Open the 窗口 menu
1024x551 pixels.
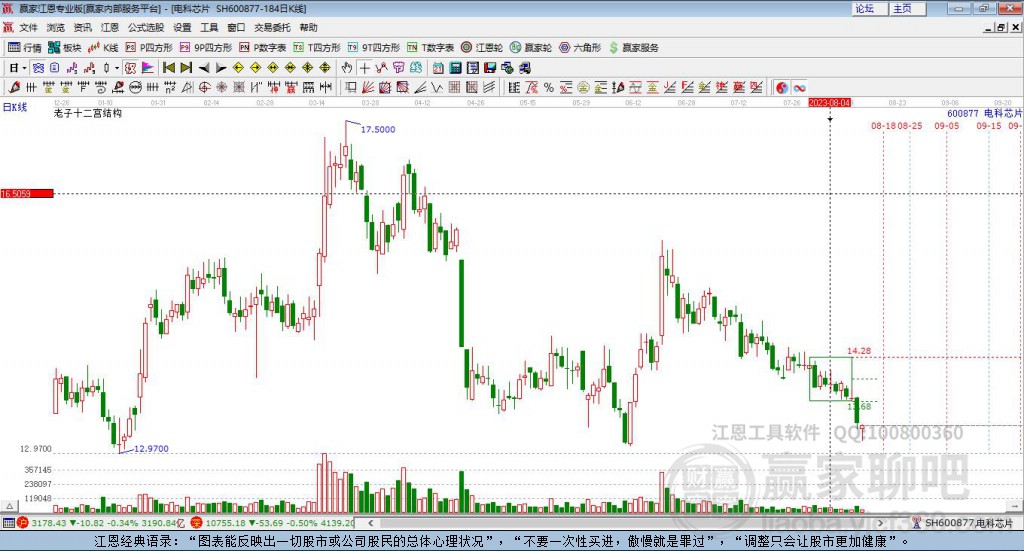point(236,27)
